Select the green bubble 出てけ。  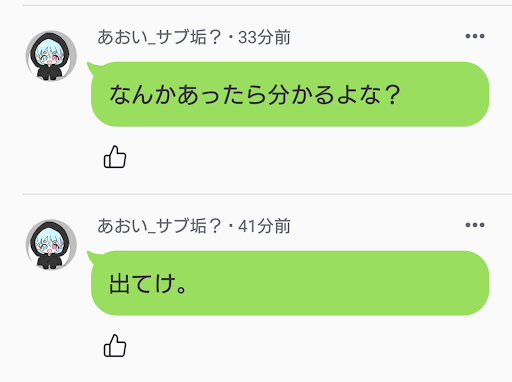[x=289, y=283]
